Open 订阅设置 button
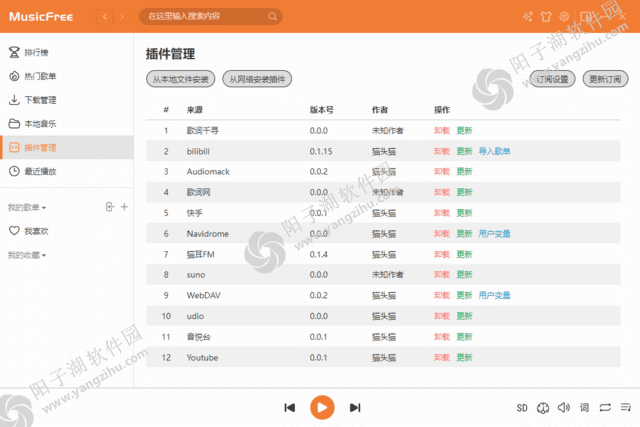The width and height of the screenshot is (640, 427). [552, 79]
